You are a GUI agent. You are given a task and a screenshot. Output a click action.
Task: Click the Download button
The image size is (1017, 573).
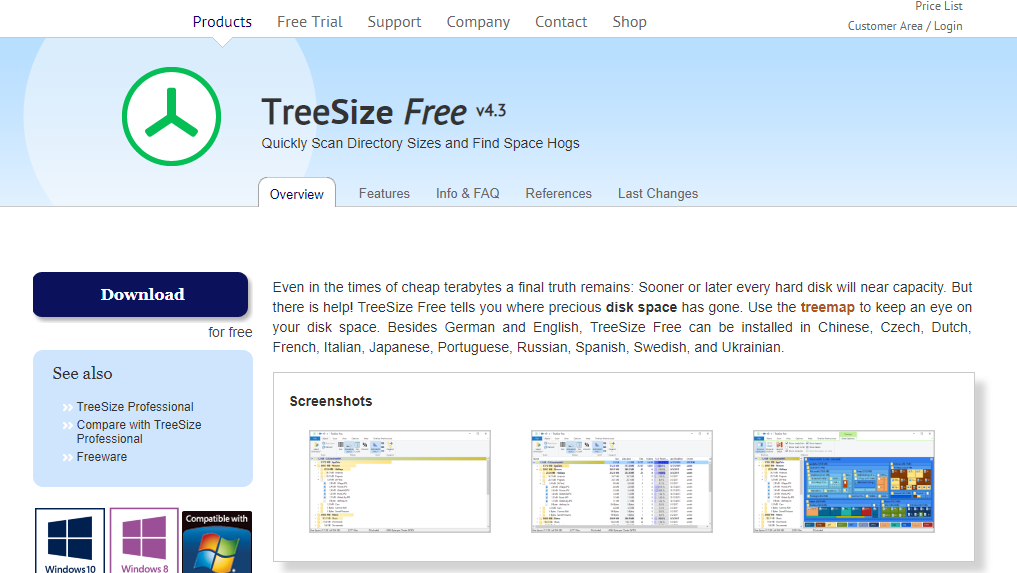(x=141, y=295)
